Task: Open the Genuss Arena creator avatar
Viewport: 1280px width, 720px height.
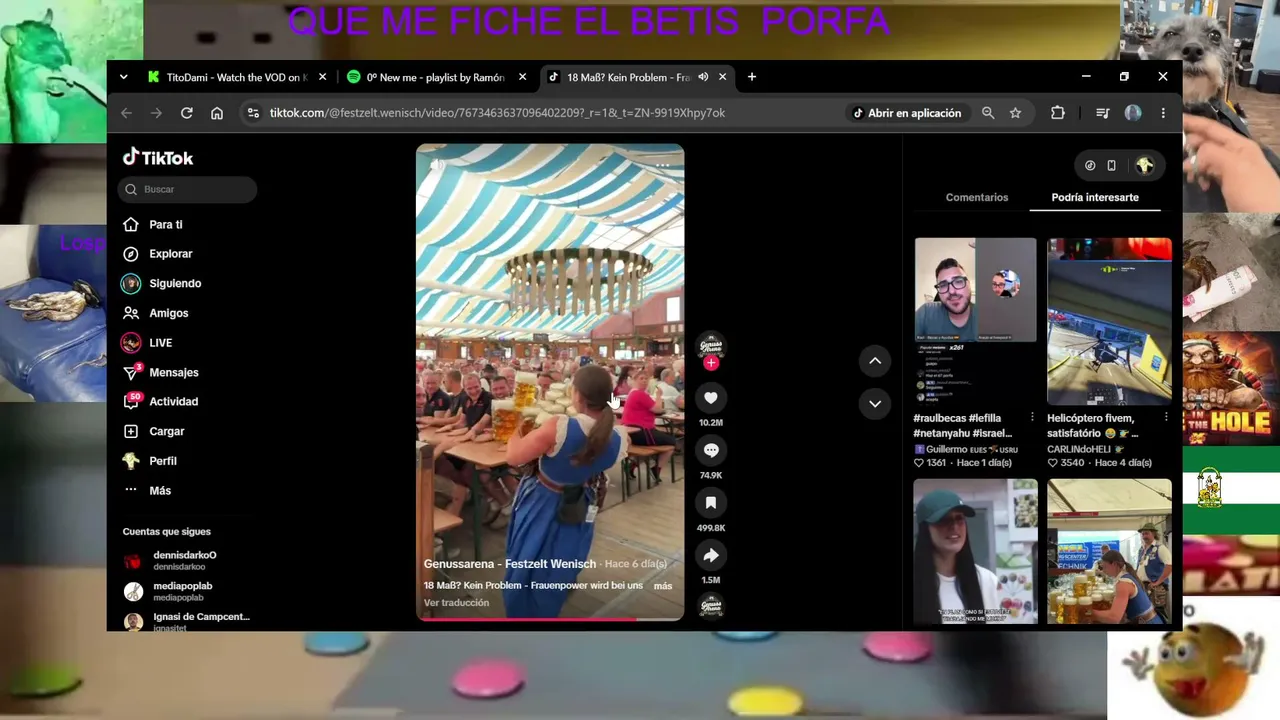Action: pyautogui.click(x=711, y=345)
